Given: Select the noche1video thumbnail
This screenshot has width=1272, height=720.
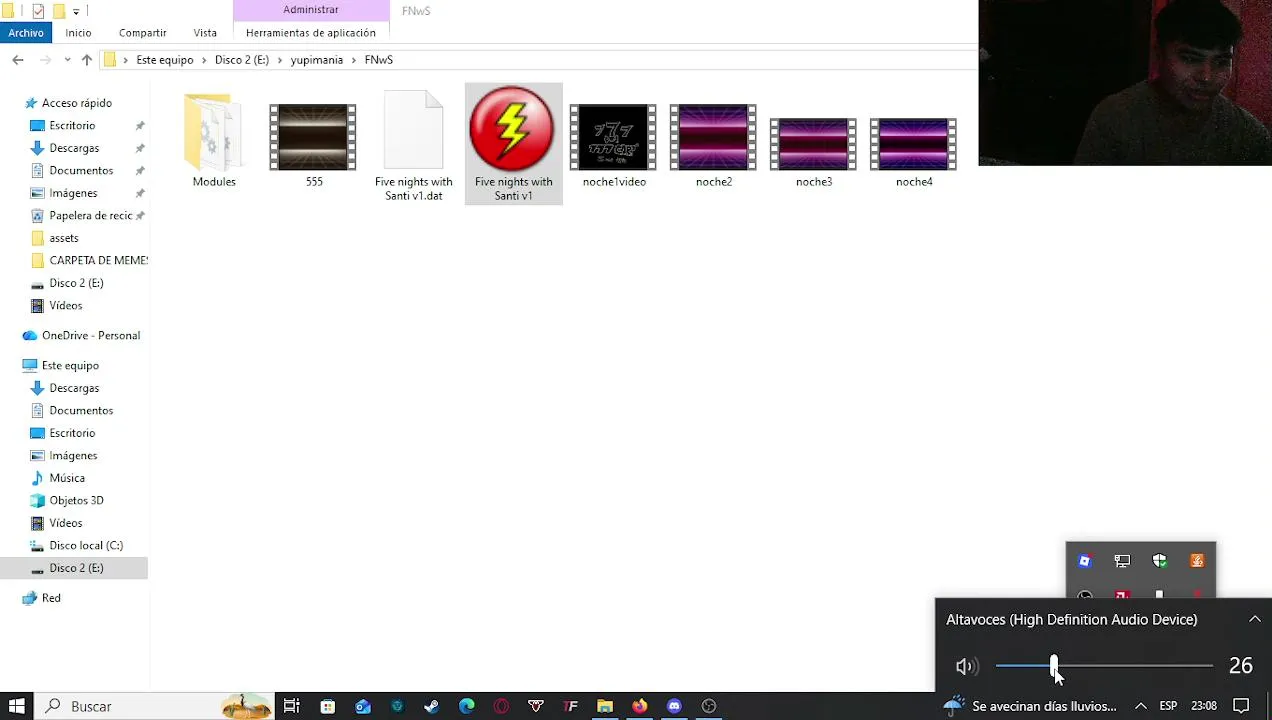Looking at the screenshot, I should click(x=613, y=138).
